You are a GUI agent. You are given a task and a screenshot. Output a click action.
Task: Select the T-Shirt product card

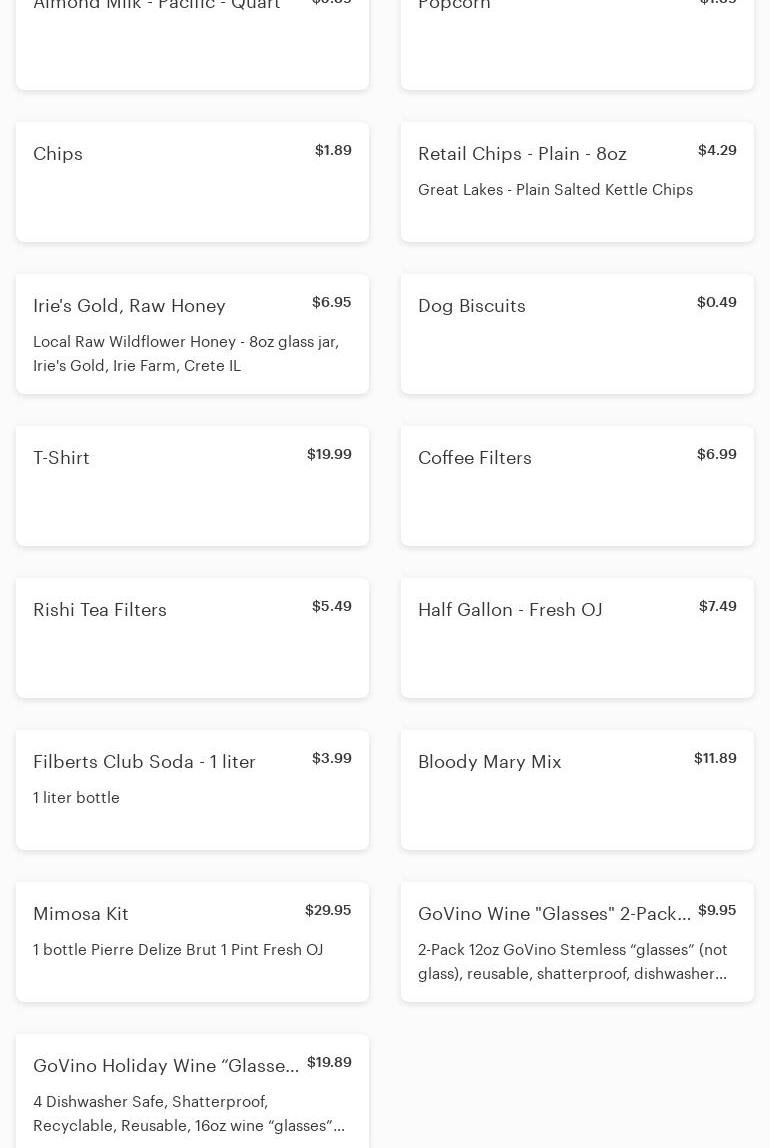(x=192, y=486)
